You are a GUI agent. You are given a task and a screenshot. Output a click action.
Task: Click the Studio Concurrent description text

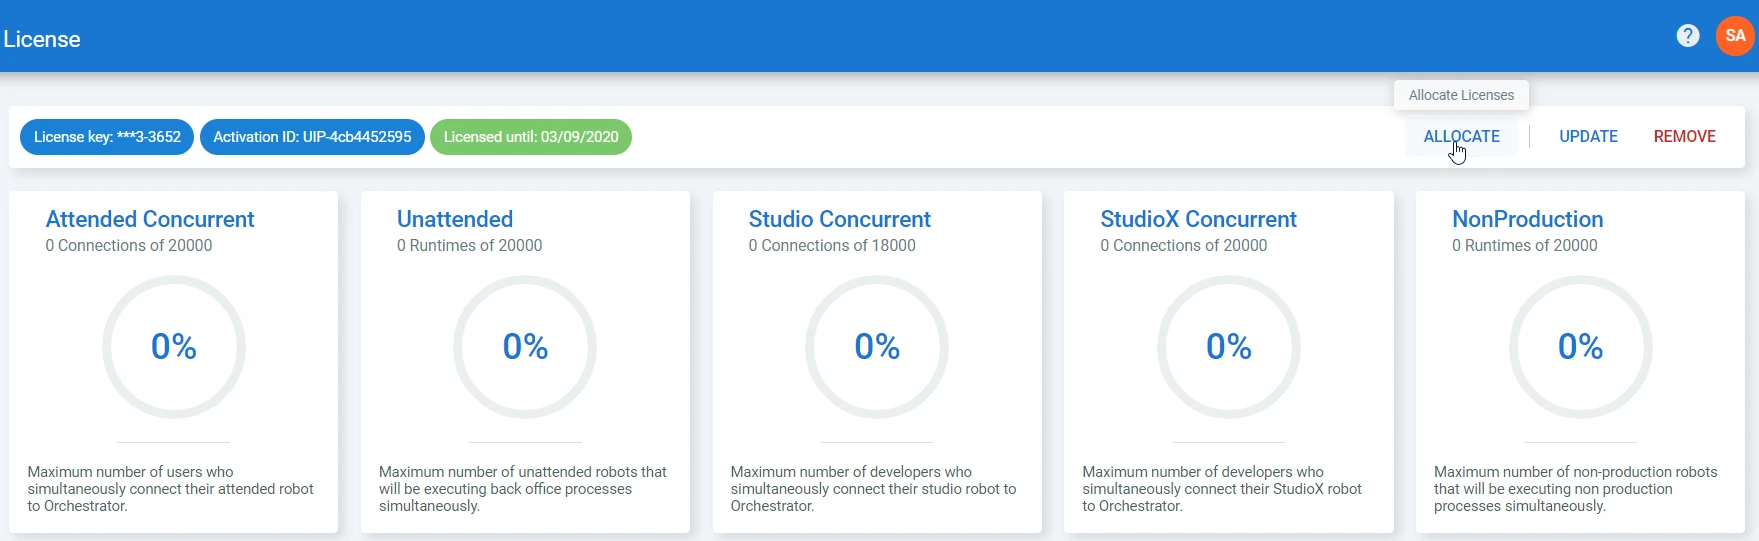pyautogui.click(x=874, y=489)
